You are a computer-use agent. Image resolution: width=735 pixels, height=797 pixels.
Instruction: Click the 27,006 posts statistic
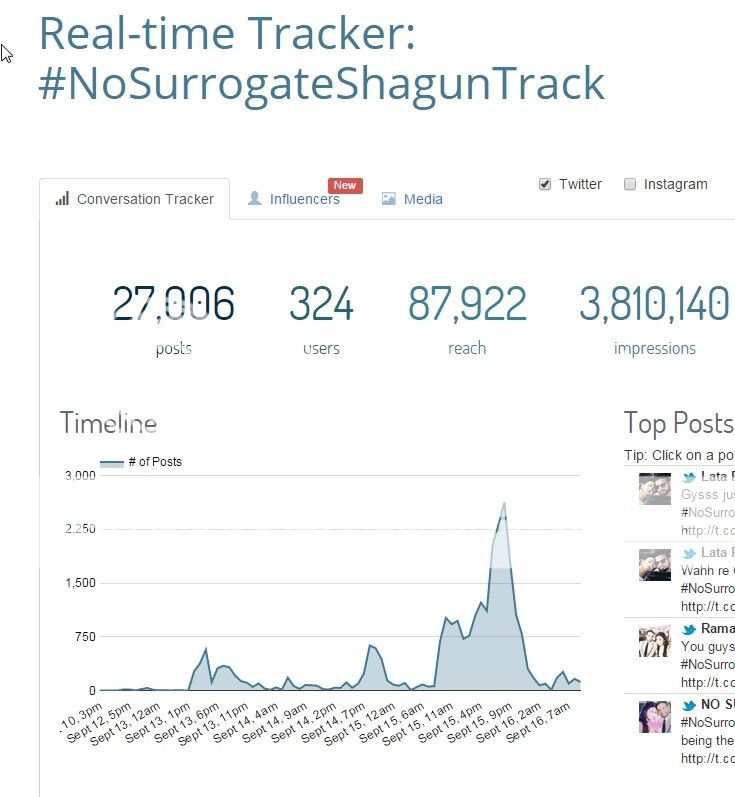pyautogui.click(x=173, y=304)
